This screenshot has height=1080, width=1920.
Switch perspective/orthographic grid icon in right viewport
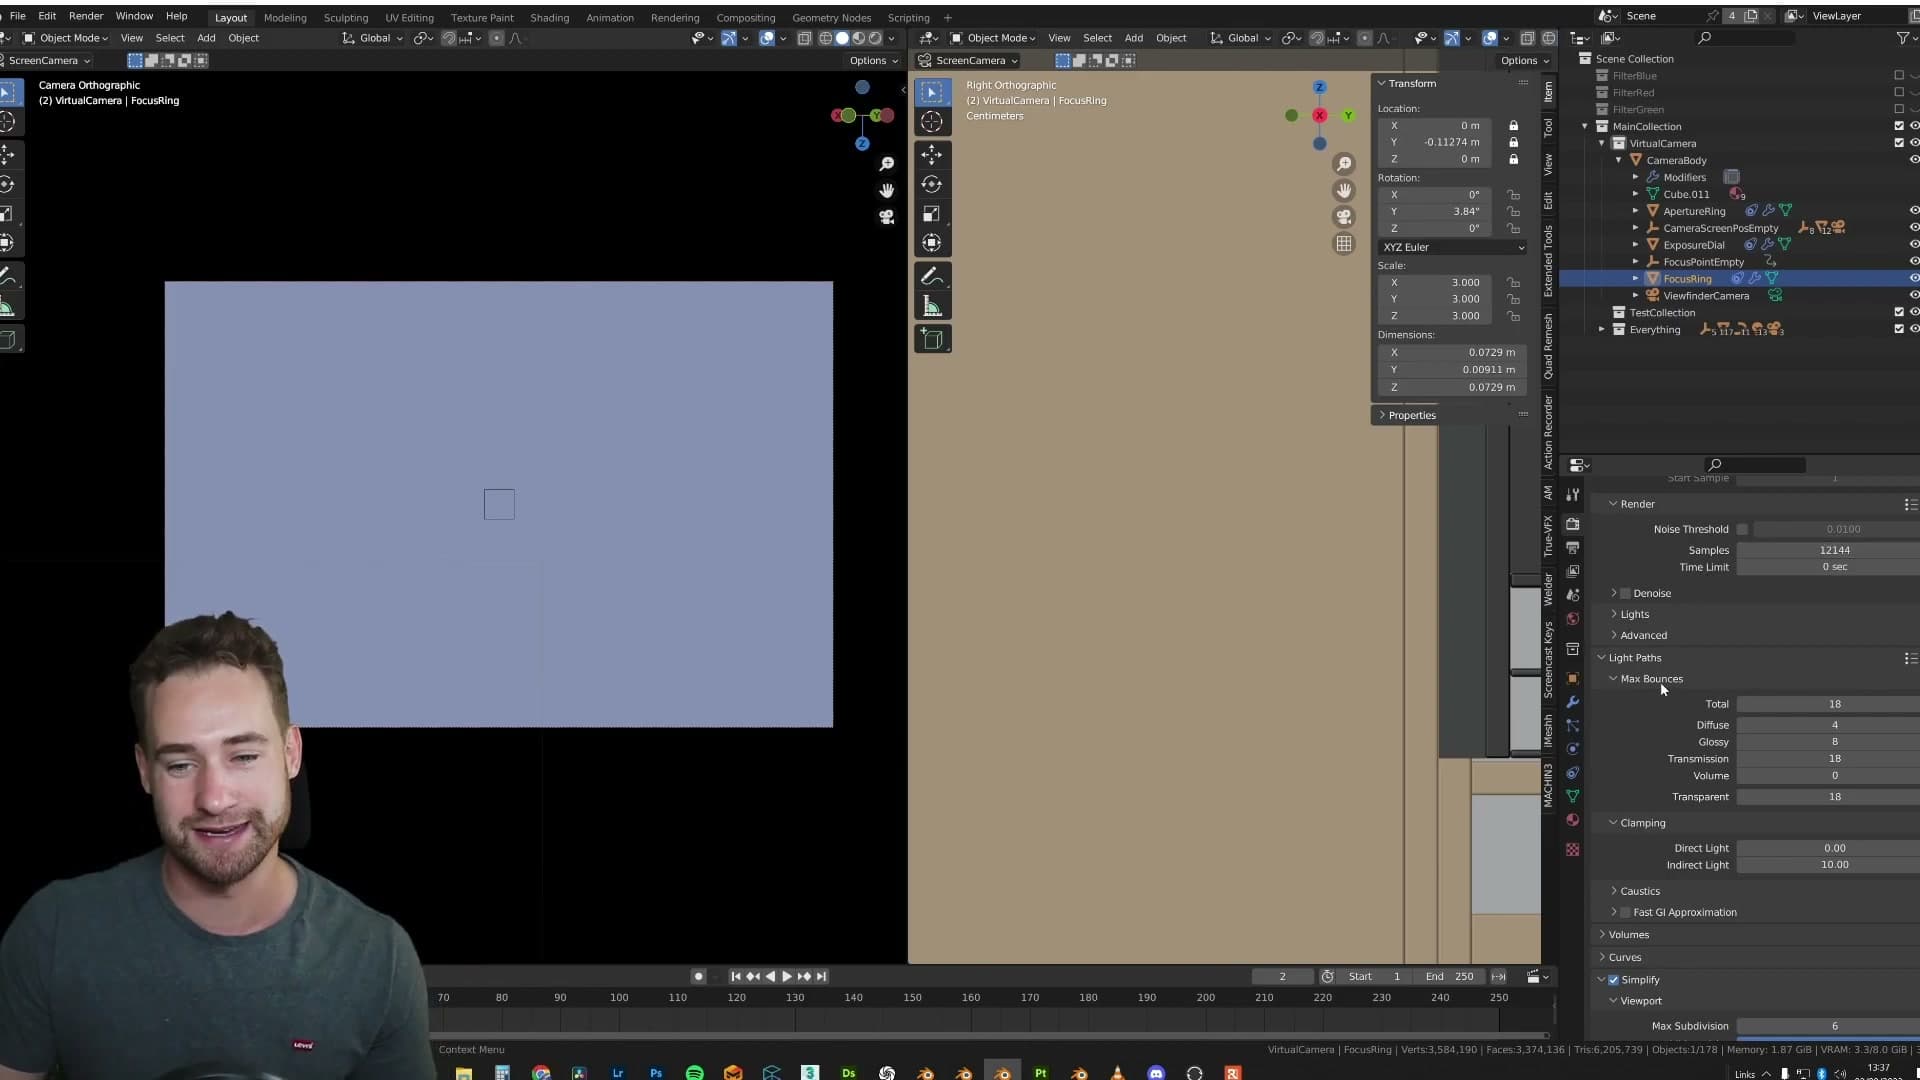(x=1344, y=244)
